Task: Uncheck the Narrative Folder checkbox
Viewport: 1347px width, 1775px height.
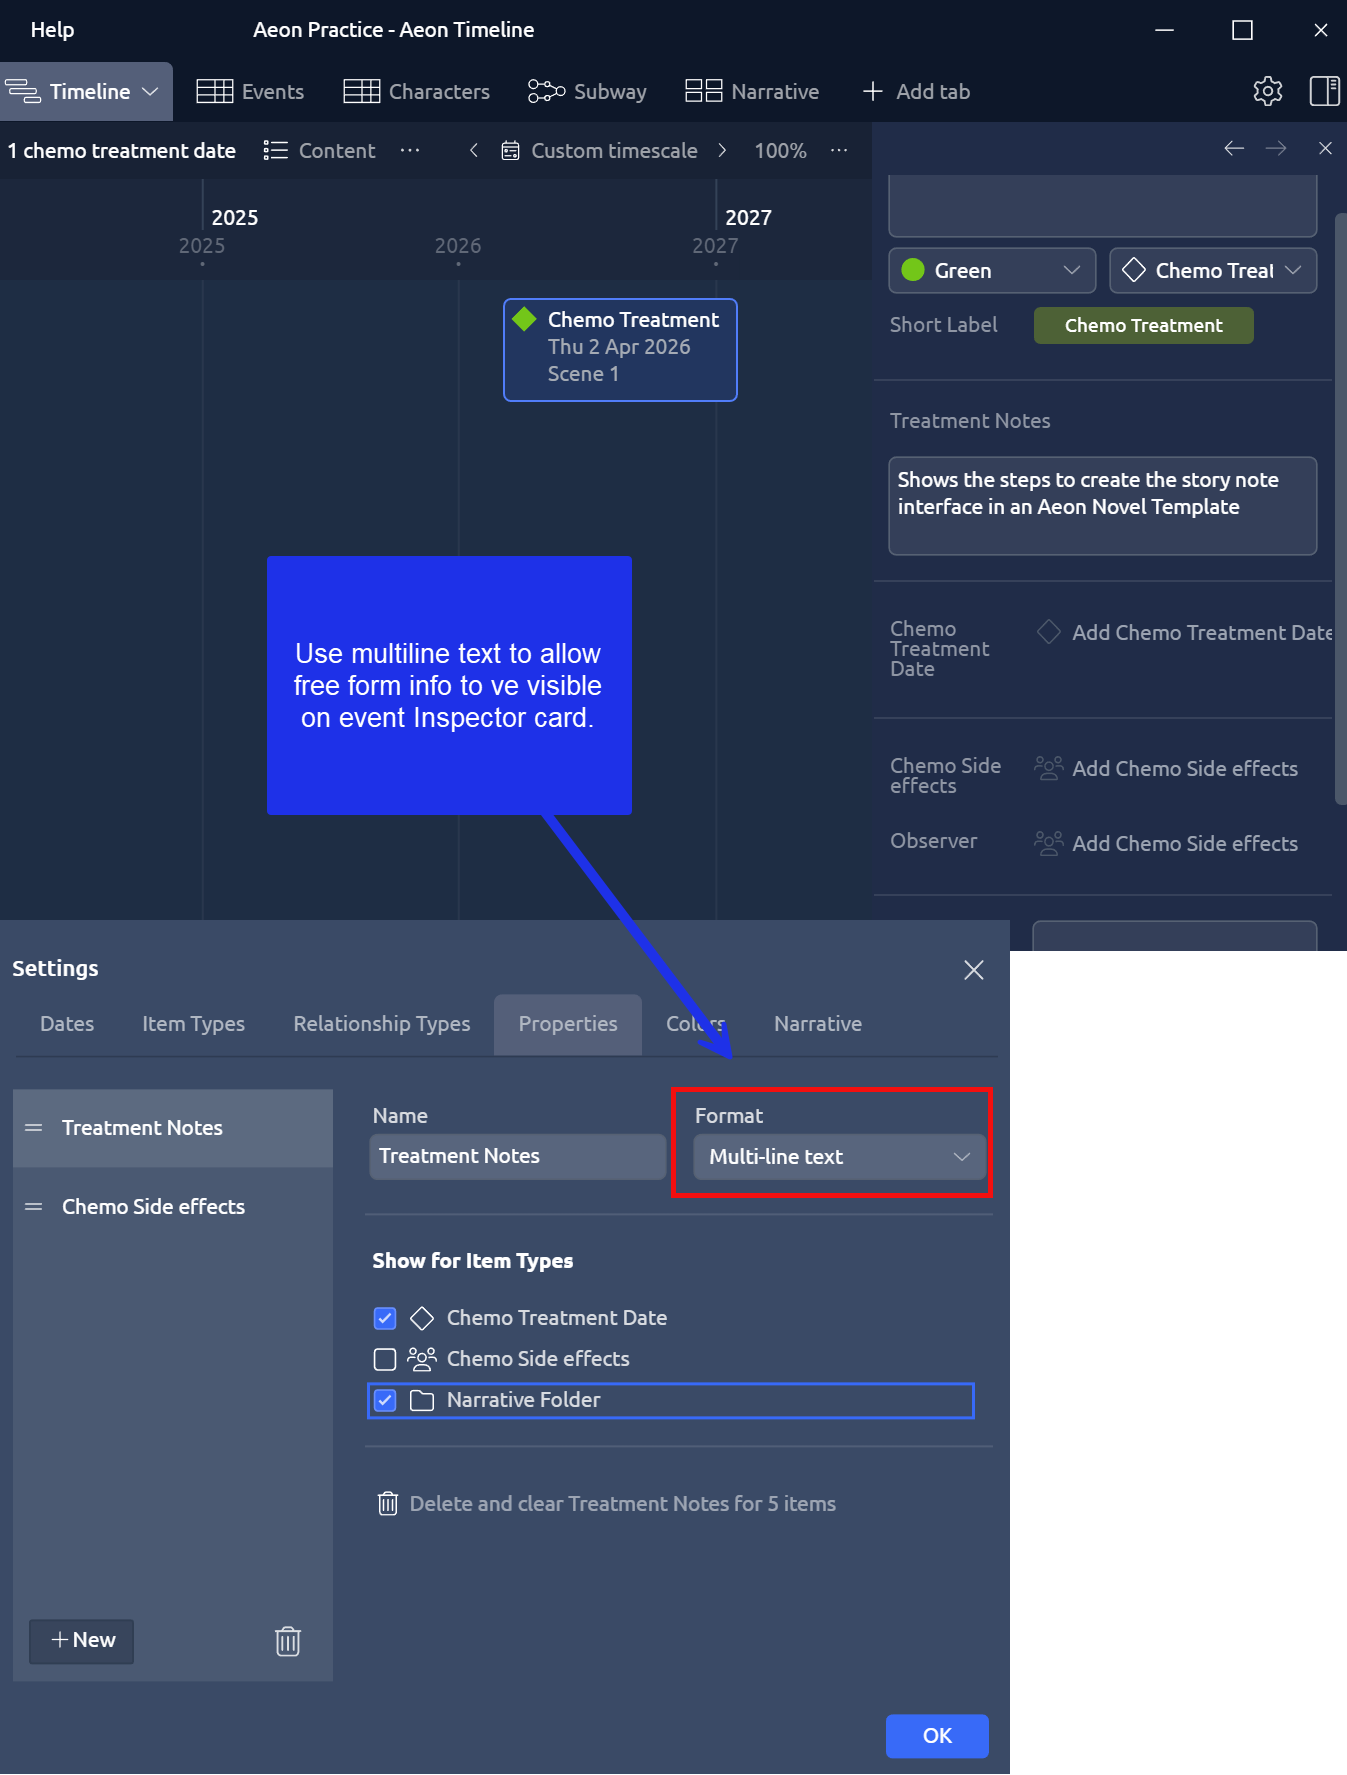Action: [385, 1400]
